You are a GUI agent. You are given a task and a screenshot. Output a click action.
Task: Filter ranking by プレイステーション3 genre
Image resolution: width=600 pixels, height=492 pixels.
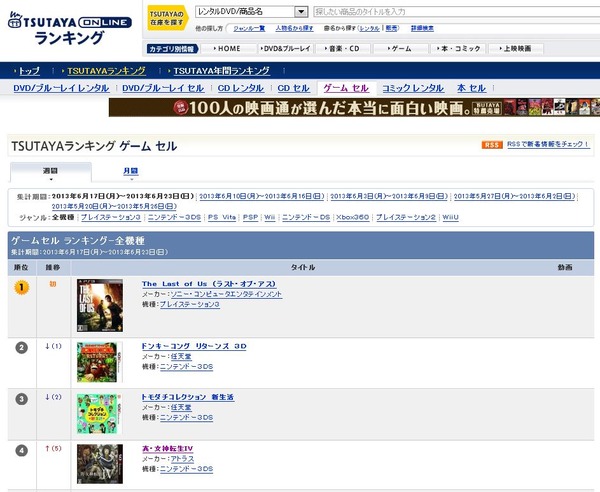(111, 217)
